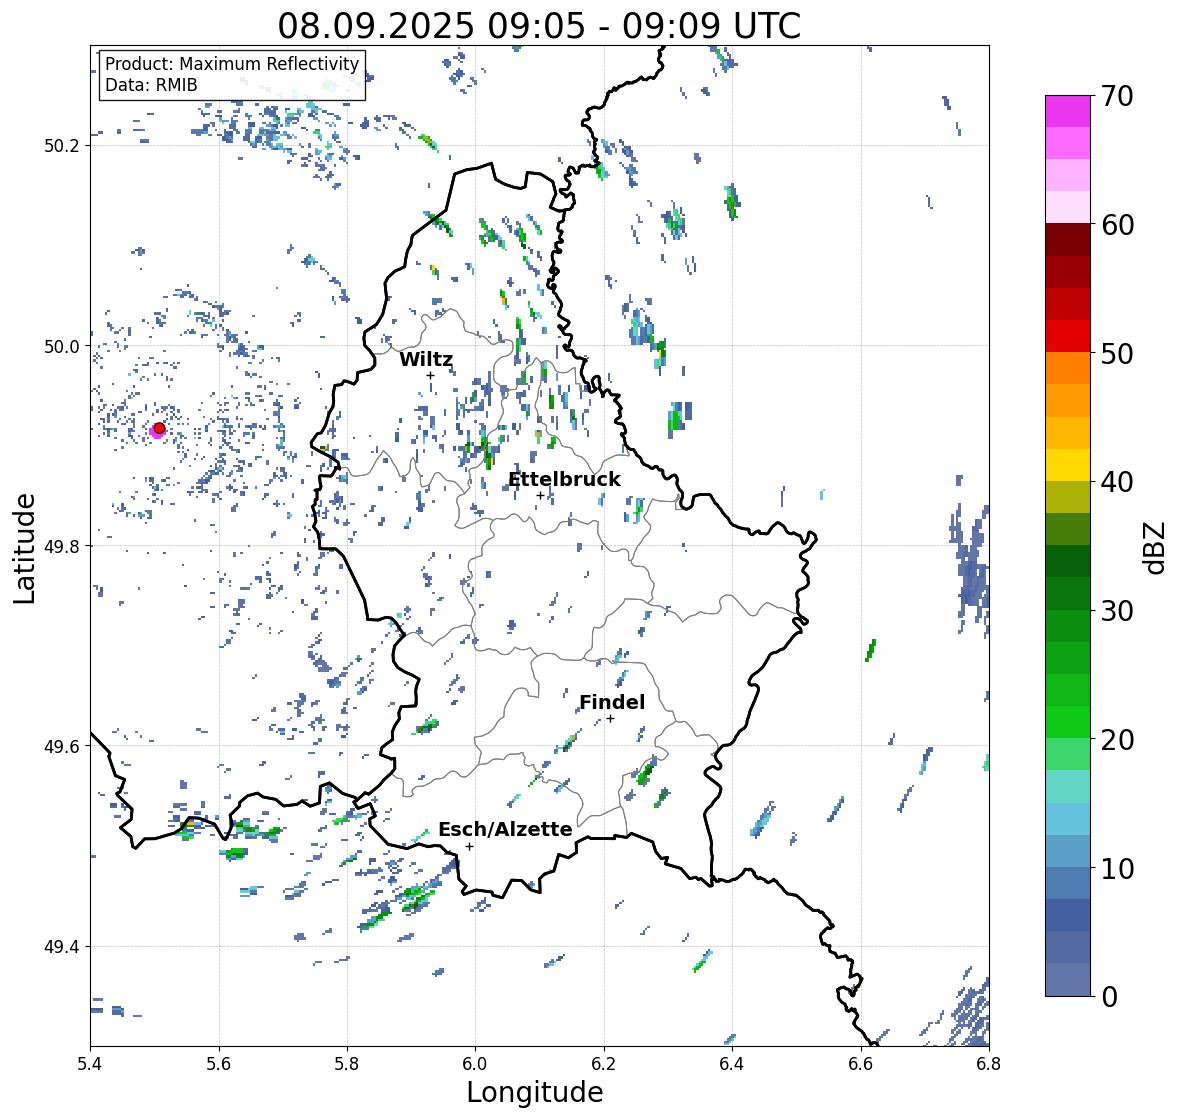Click the Ettelbruck city label
The image size is (1179, 1117).
564,479
